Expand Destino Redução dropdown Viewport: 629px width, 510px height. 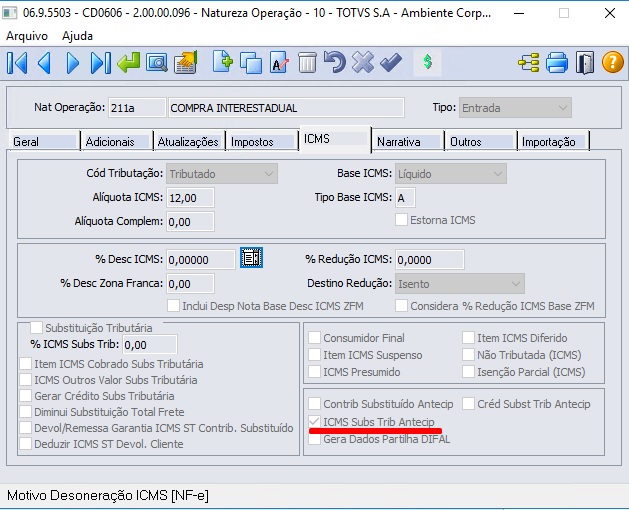[x=460, y=284]
